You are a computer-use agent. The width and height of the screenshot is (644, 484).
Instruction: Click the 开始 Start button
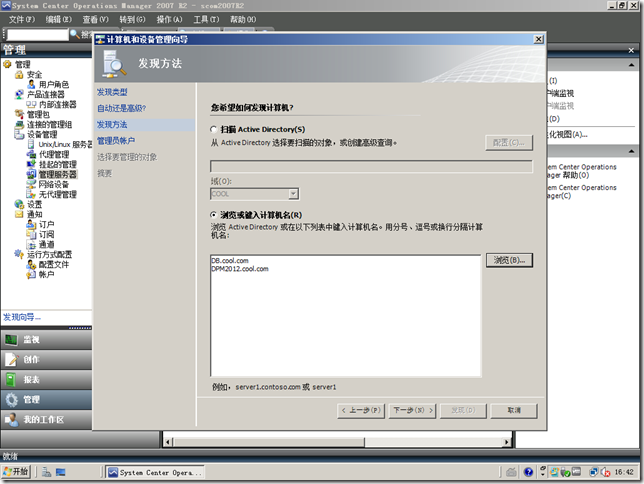(16, 472)
